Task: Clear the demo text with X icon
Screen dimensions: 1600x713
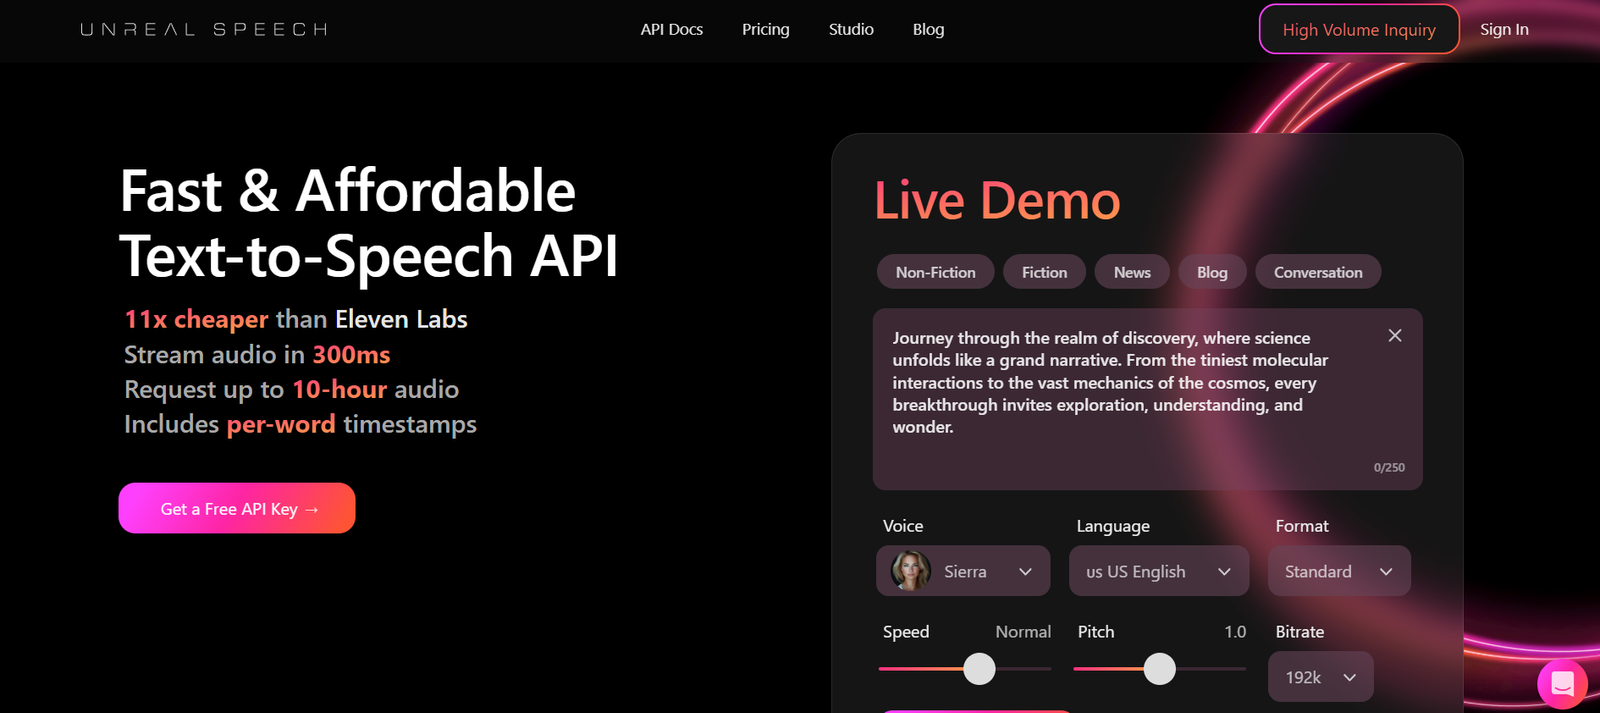Action: pyautogui.click(x=1394, y=336)
